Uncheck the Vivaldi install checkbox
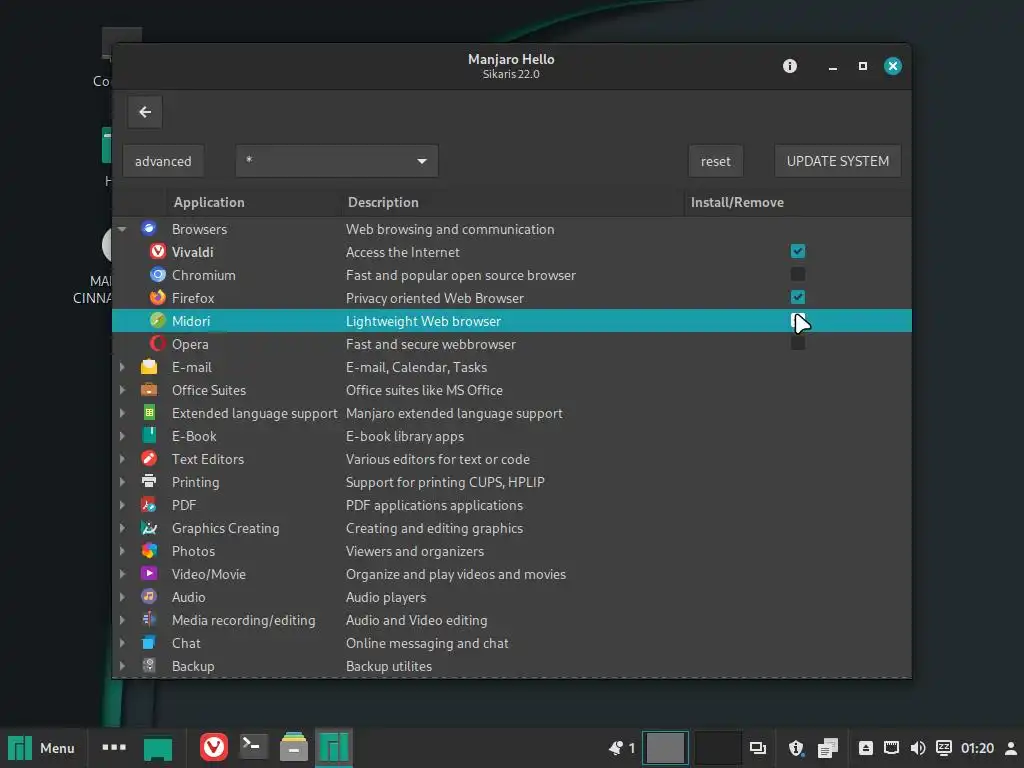The height and width of the screenshot is (768, 1024). tap(797, 251)
